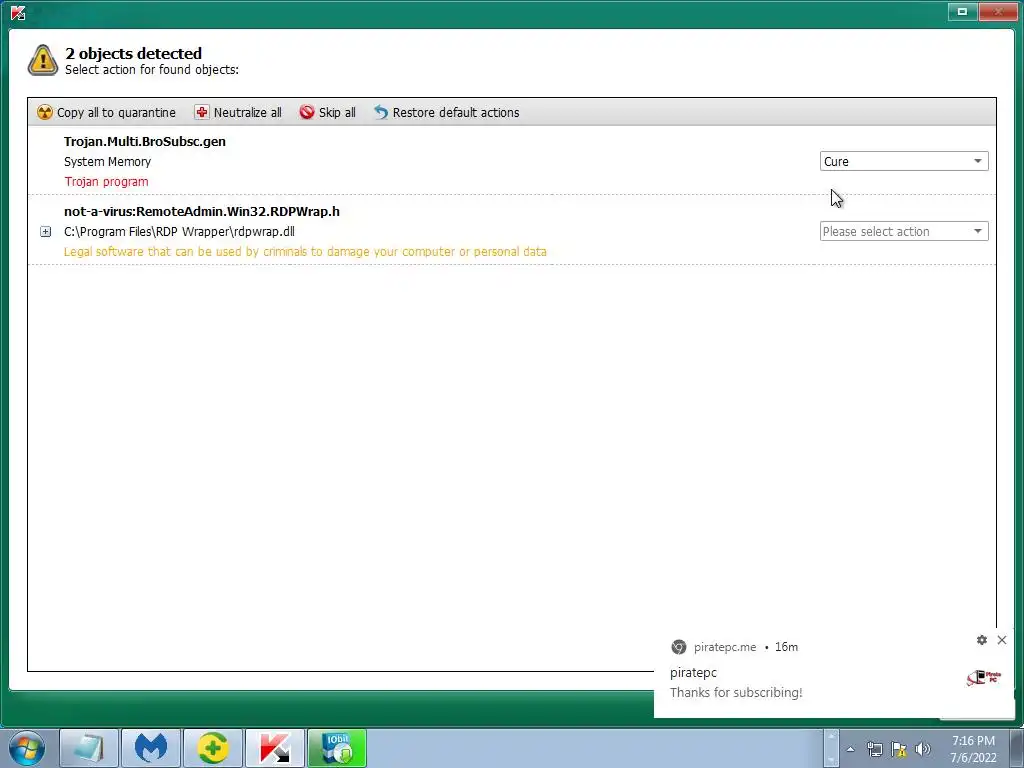
Task: Open the green plus taskbar application
Action: 213,748
